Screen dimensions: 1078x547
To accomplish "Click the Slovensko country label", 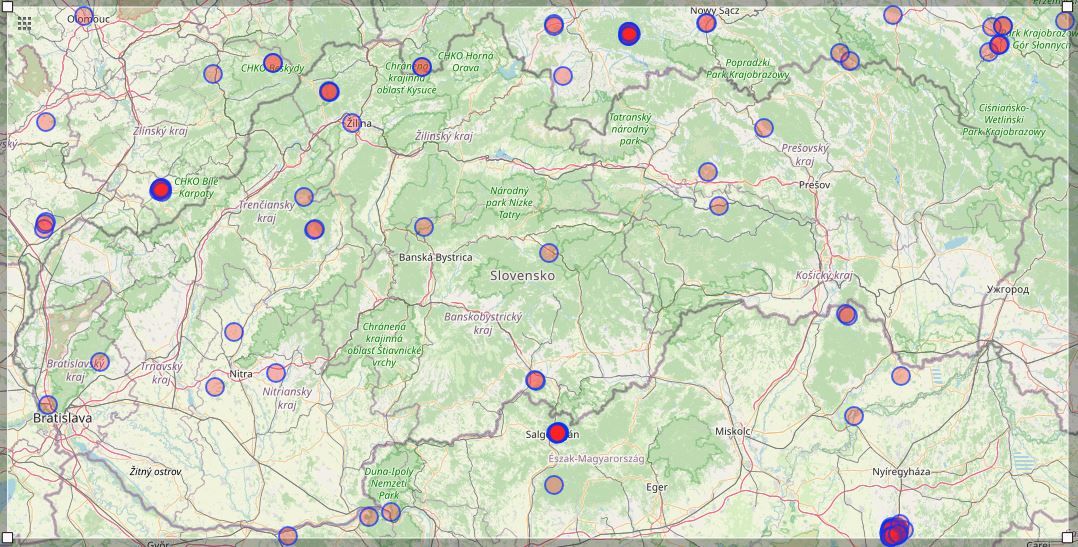I will pyautogui.click(x=522, y=275).
